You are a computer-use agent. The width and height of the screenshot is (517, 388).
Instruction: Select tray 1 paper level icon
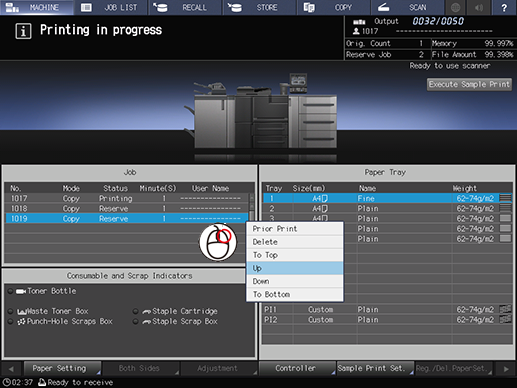tap(505, 198)
